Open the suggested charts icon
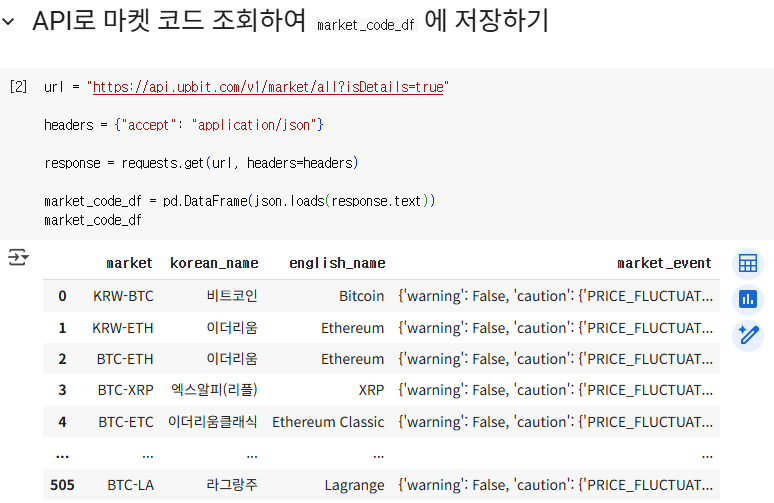774x503 pixels. pos(747,299)
